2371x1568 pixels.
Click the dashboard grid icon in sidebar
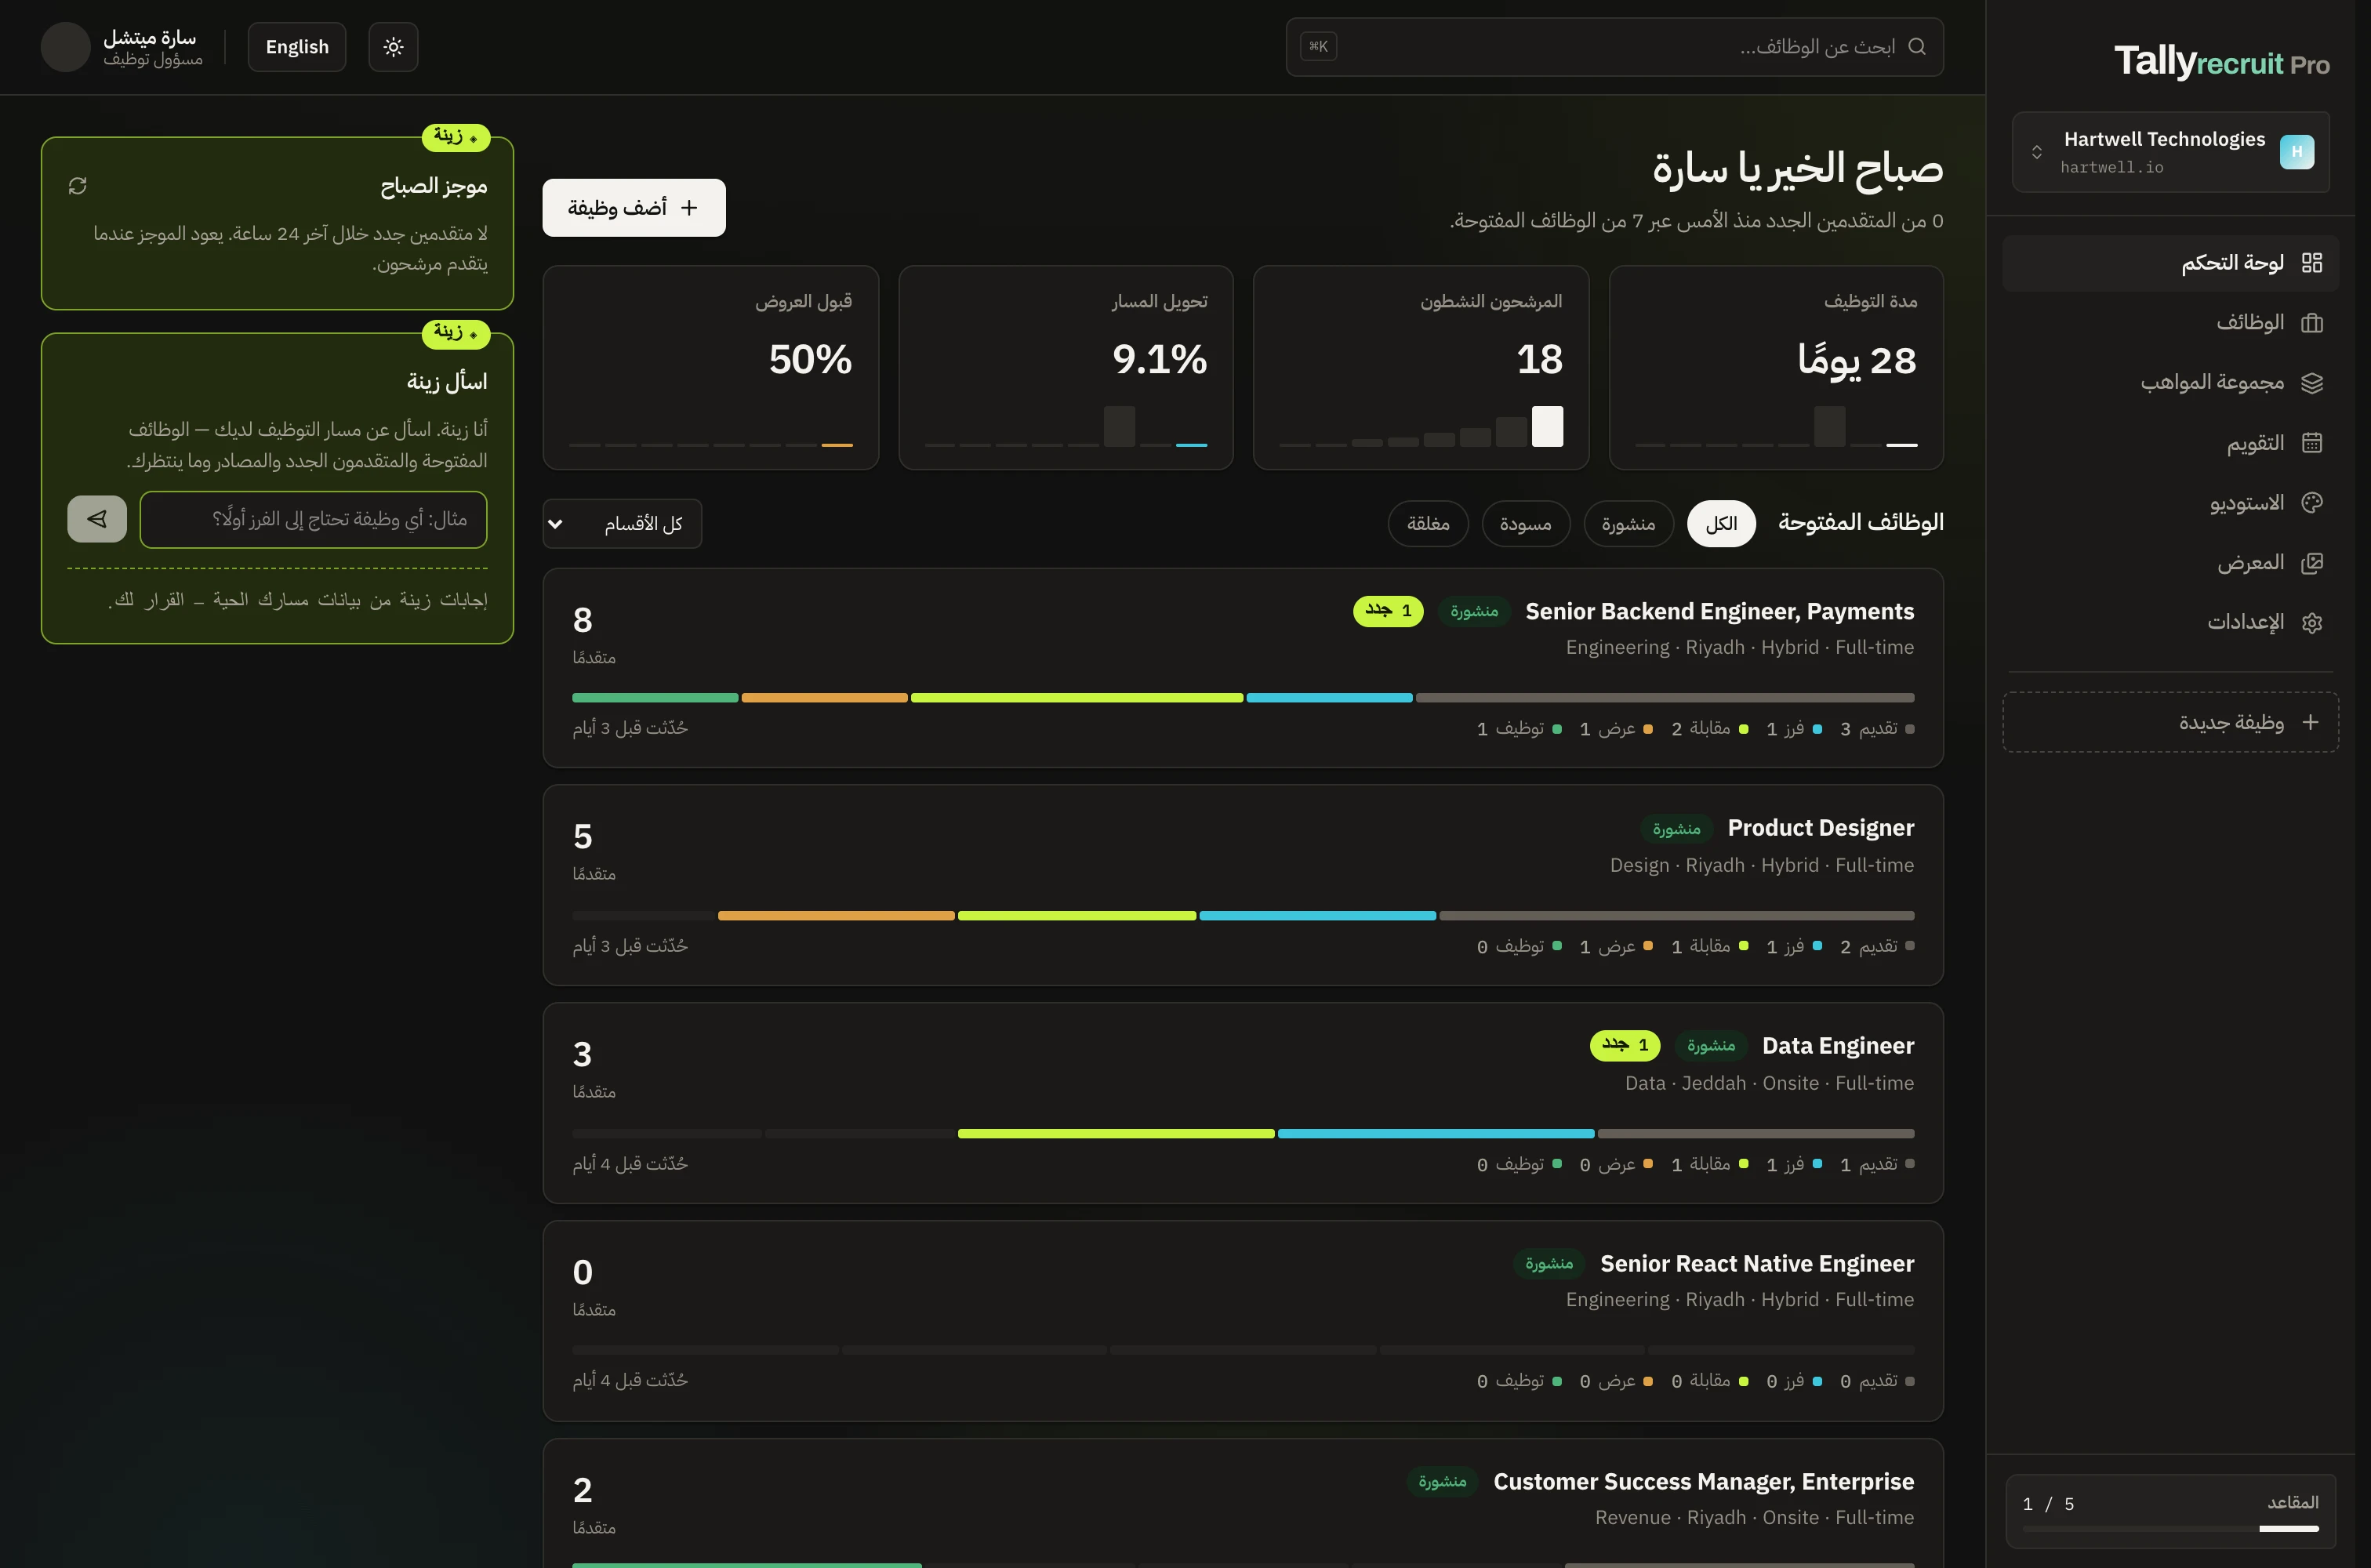pos(2311,262)
